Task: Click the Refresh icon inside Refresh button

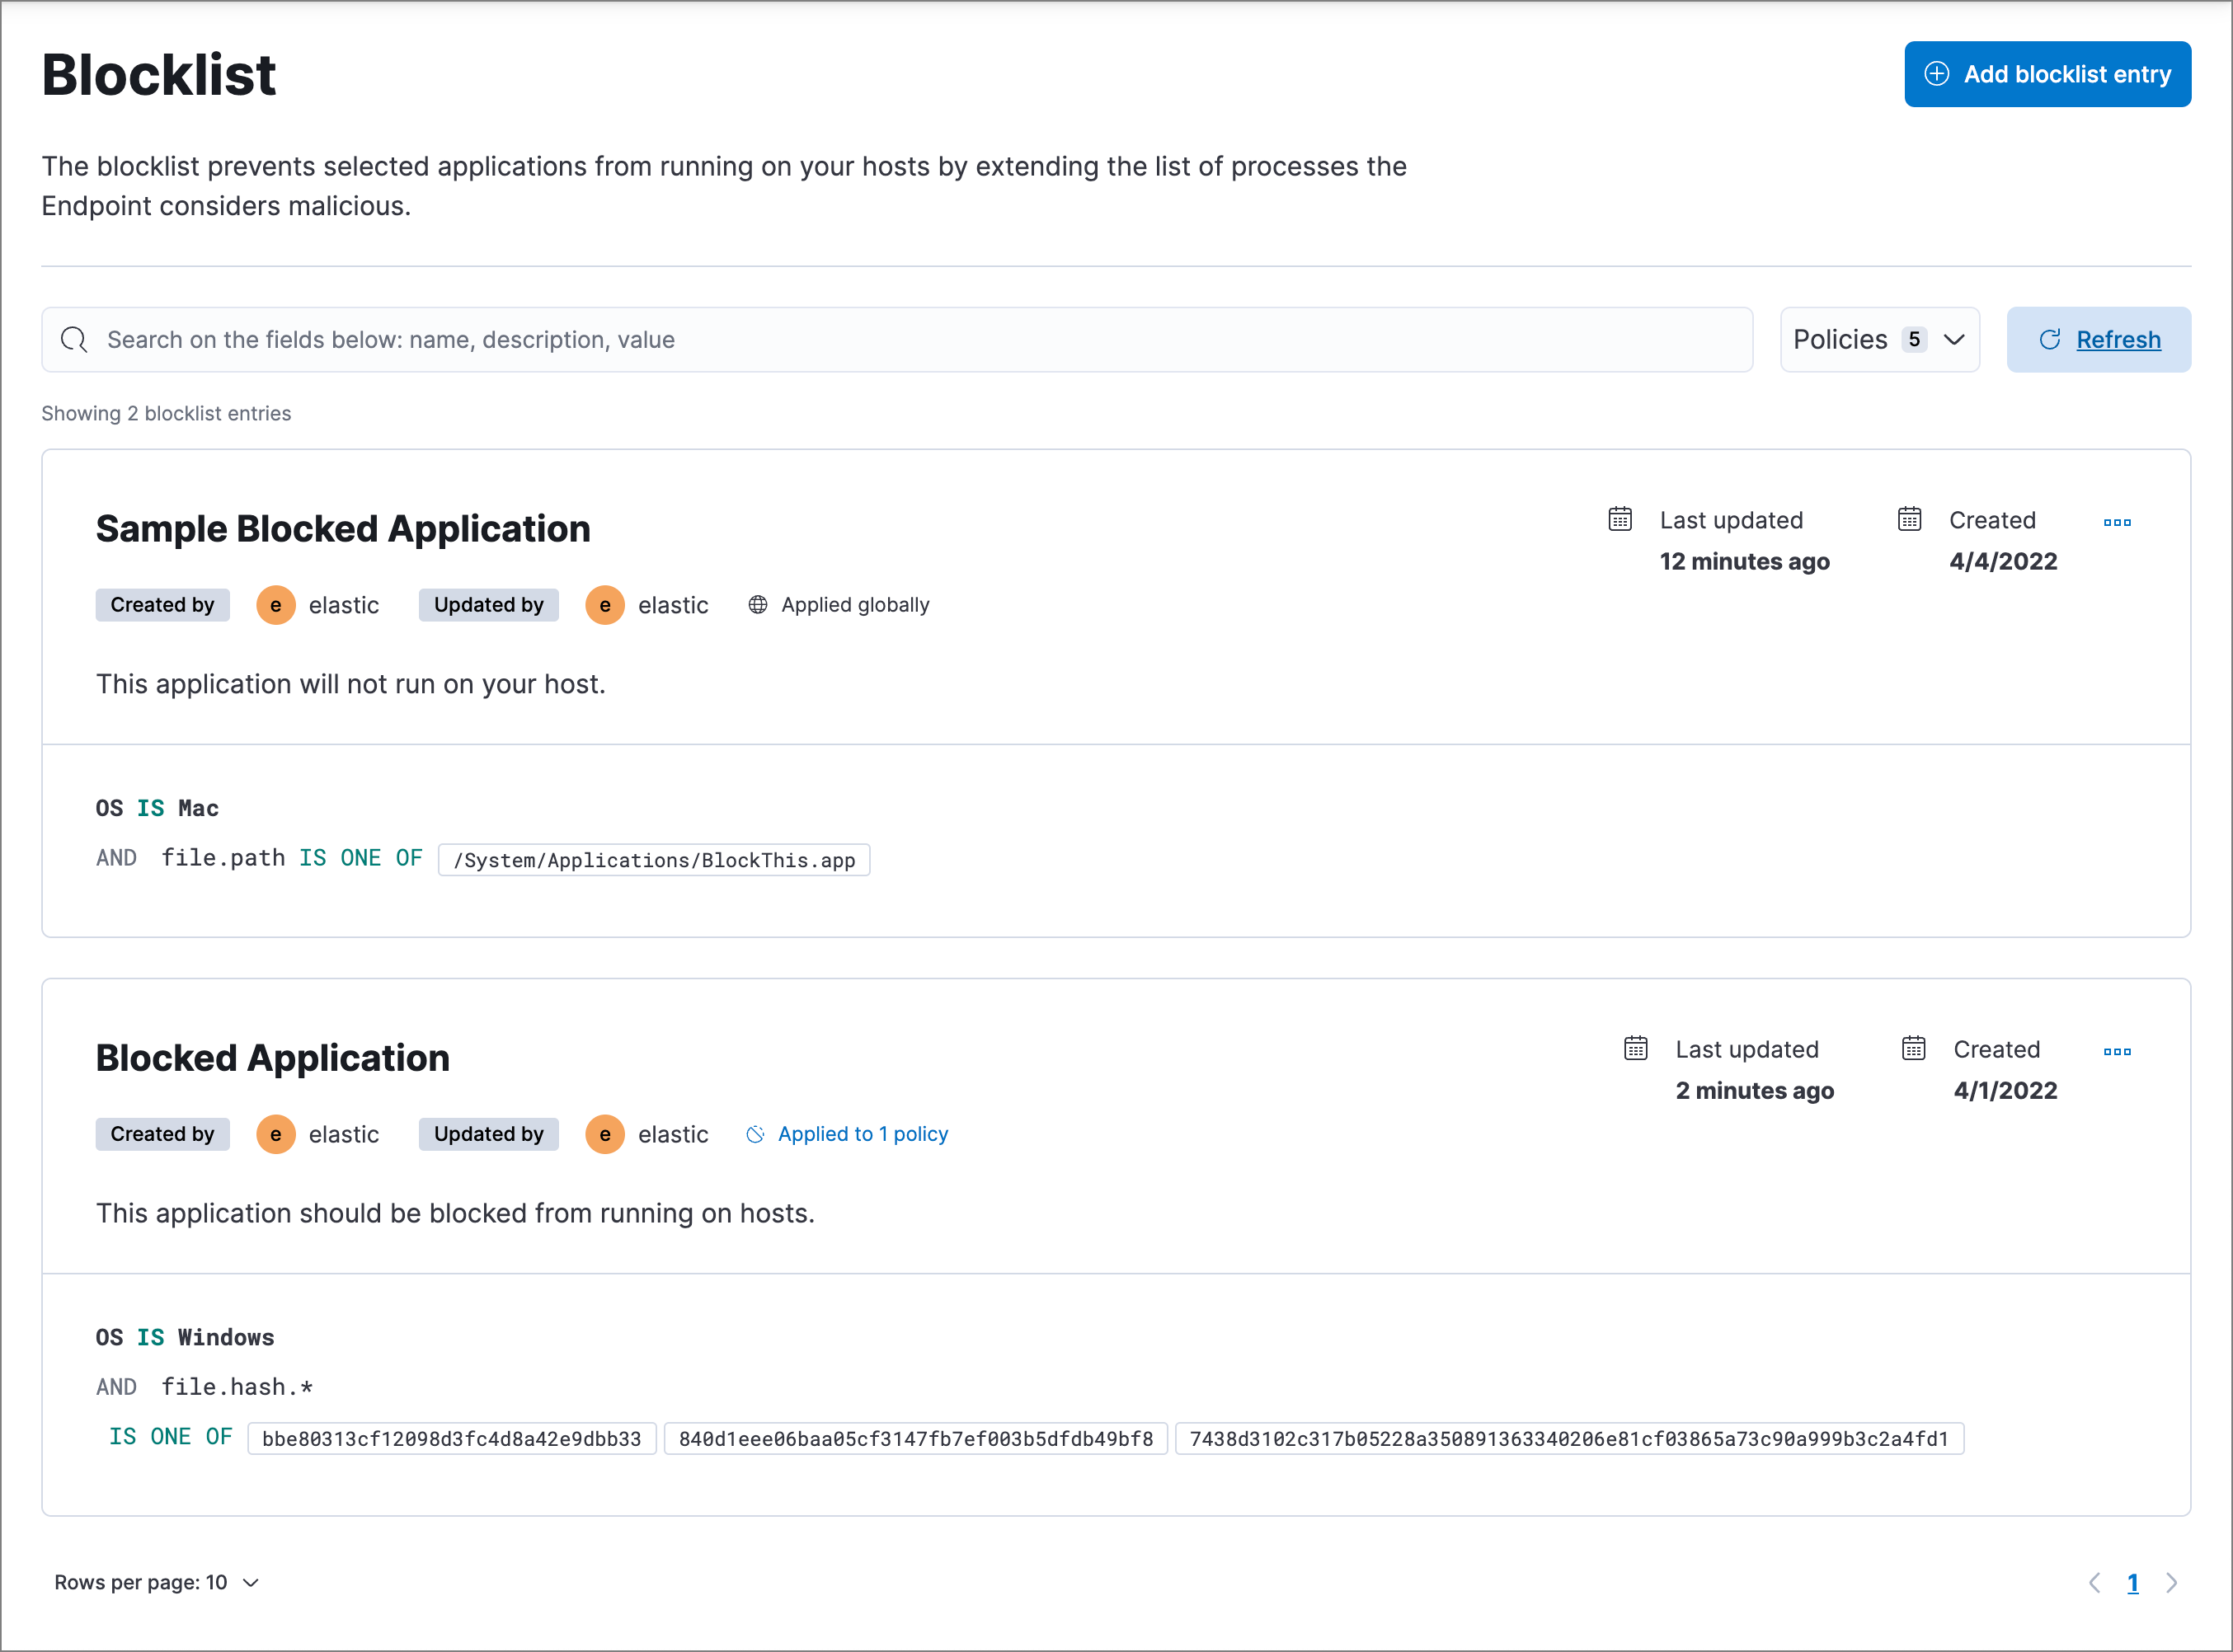Action: point(2049,338)
